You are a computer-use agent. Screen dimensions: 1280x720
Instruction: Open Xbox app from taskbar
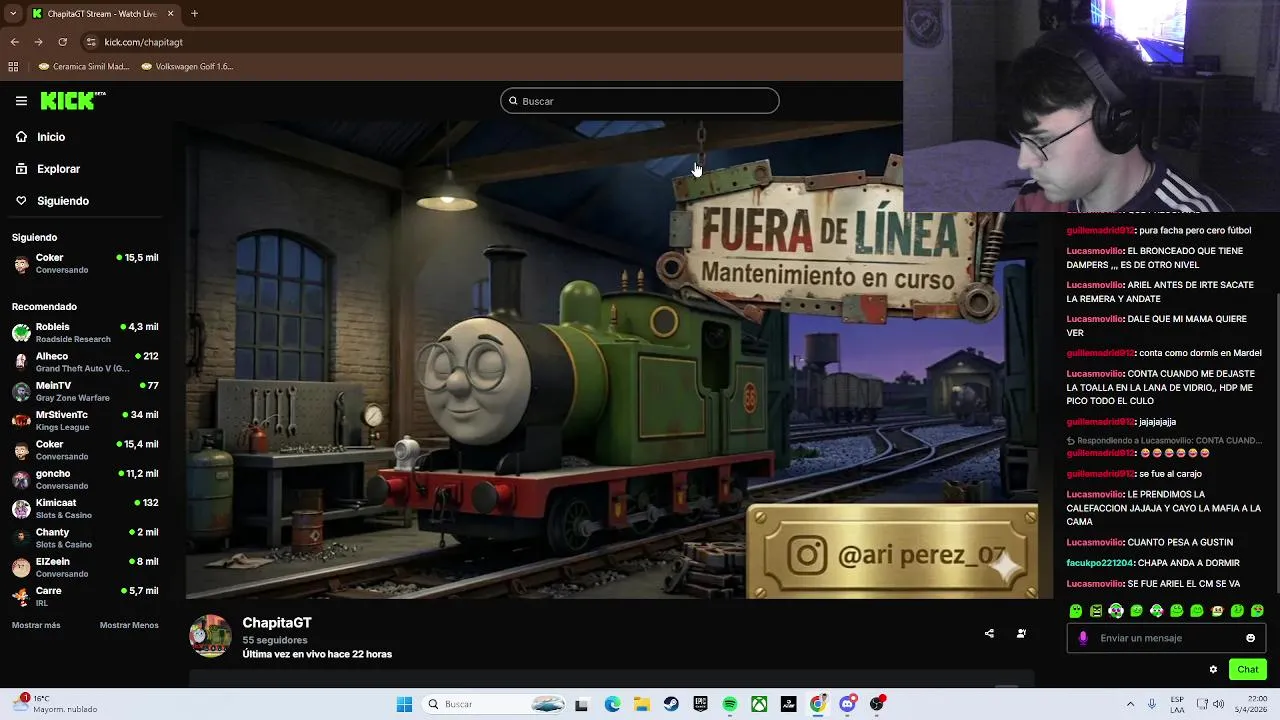[x=759, y=704]
